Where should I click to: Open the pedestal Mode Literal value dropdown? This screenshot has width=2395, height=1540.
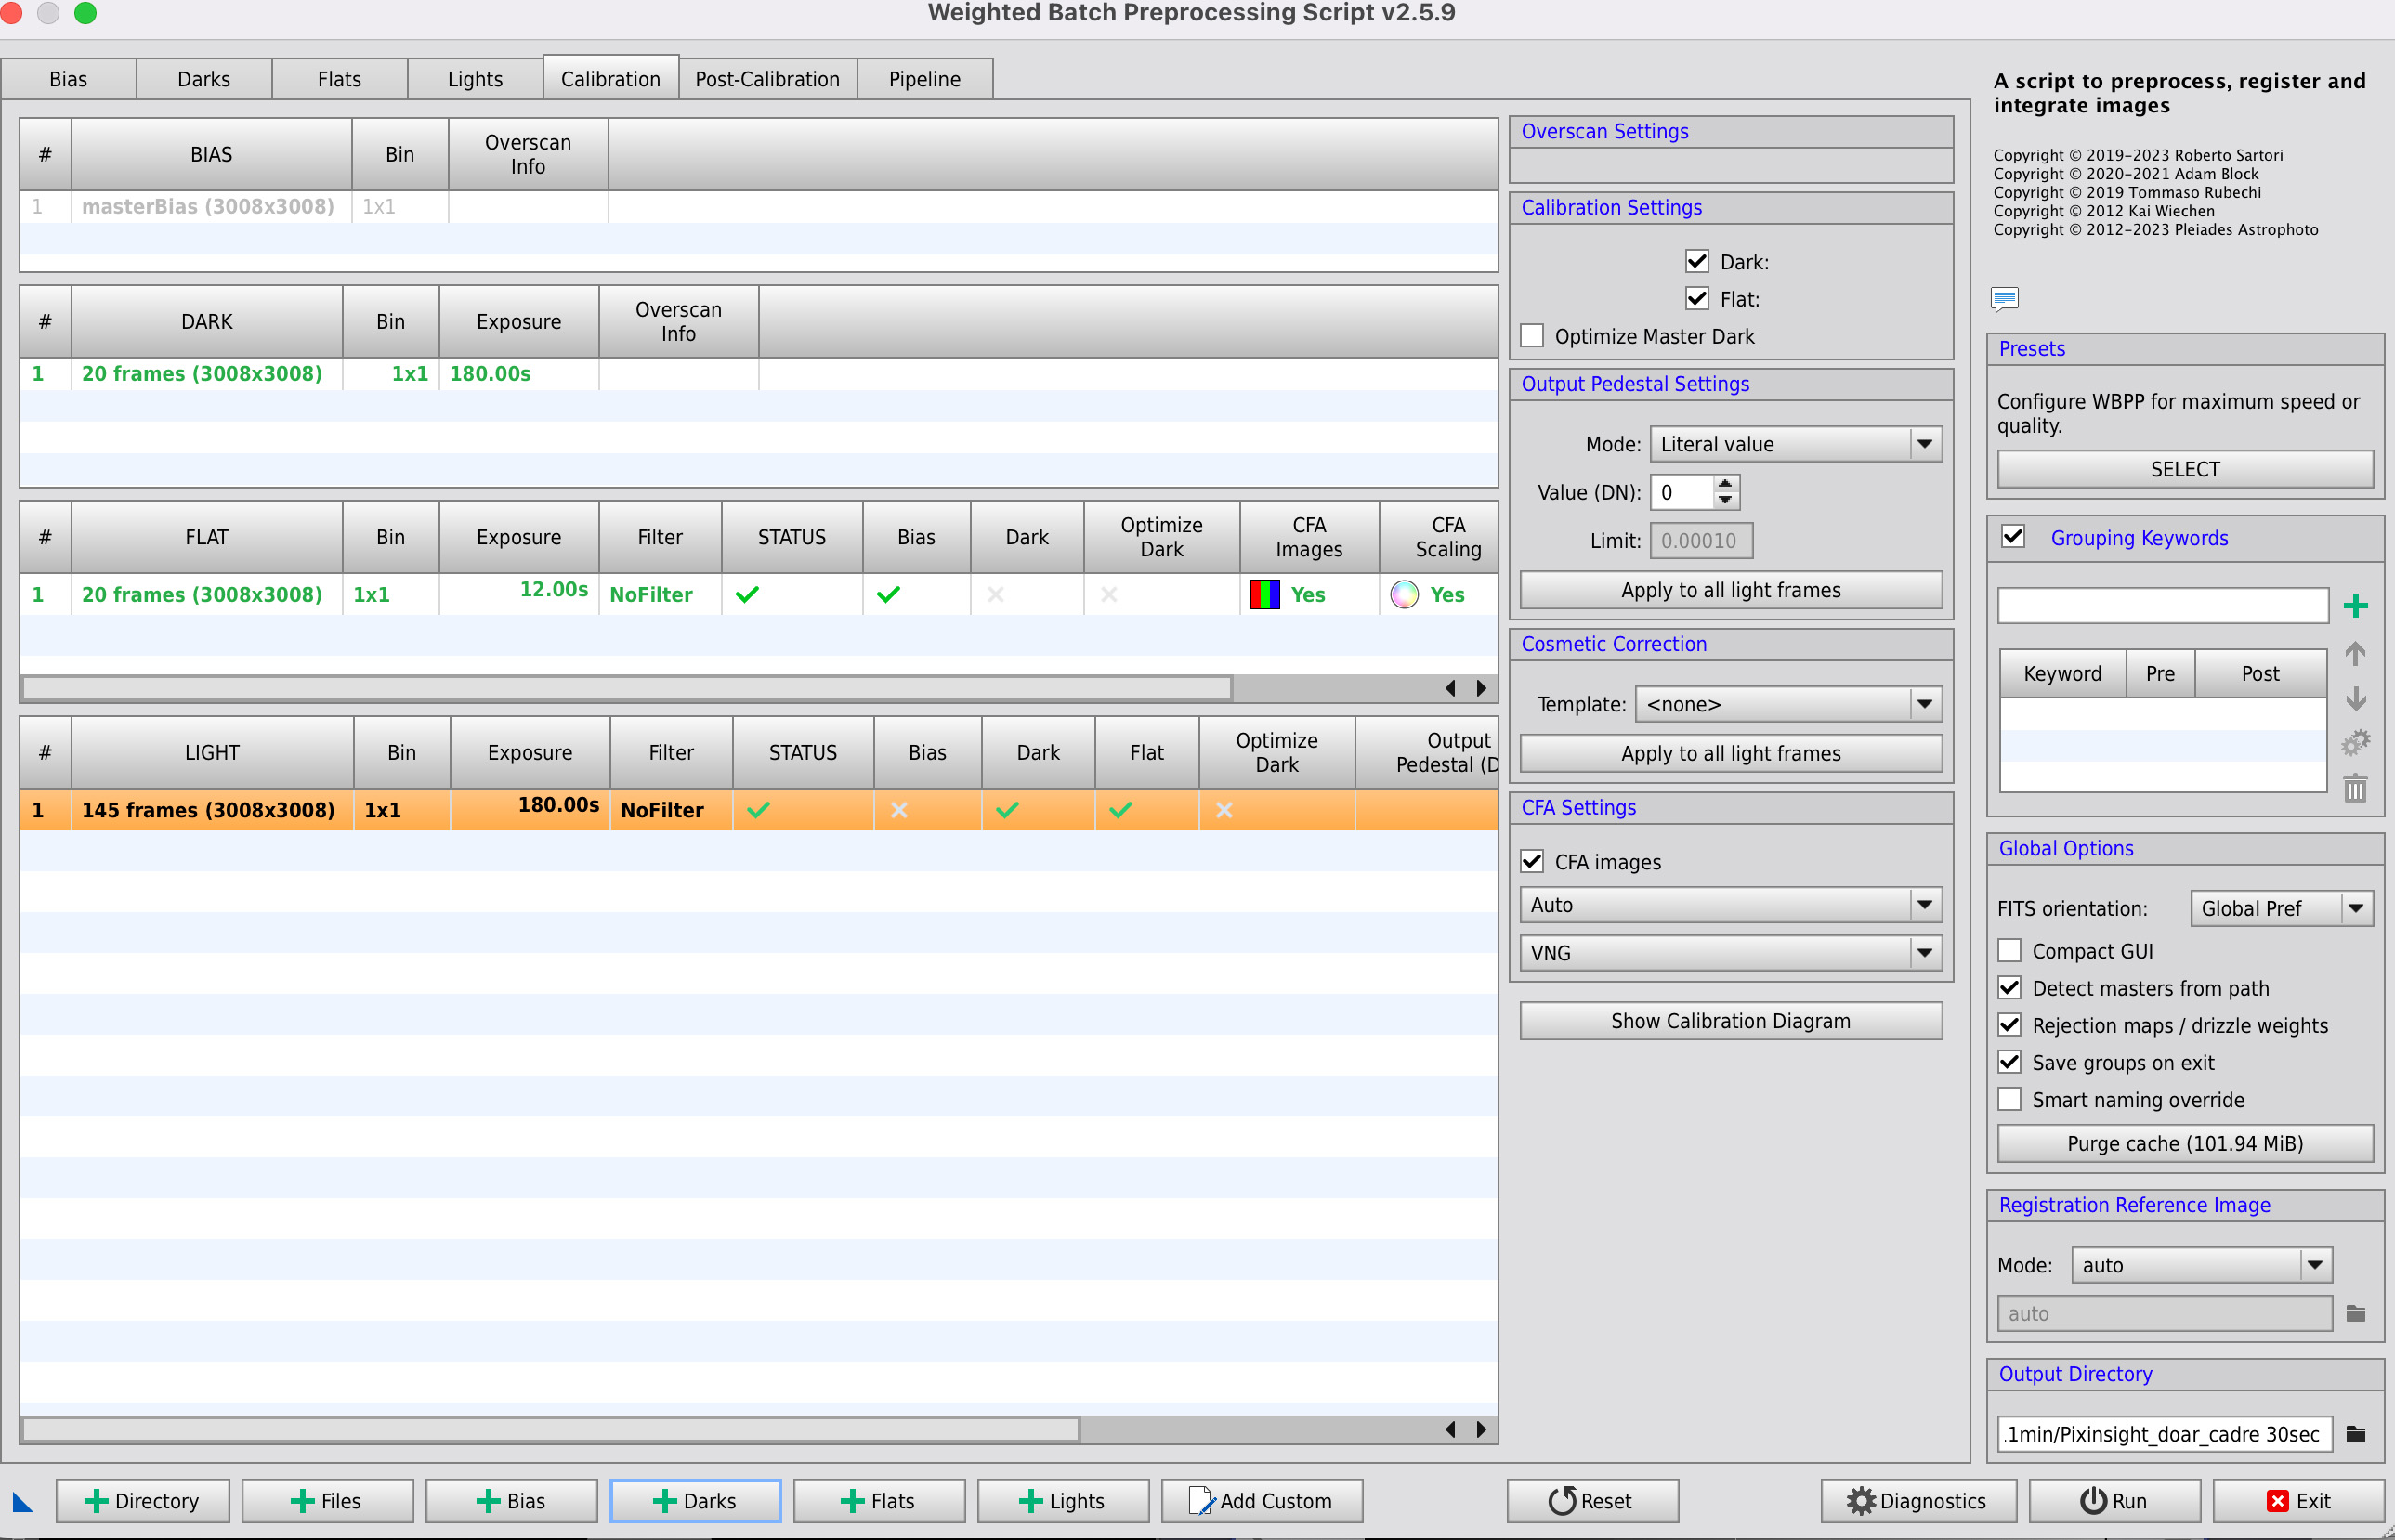click(1796, 444)
